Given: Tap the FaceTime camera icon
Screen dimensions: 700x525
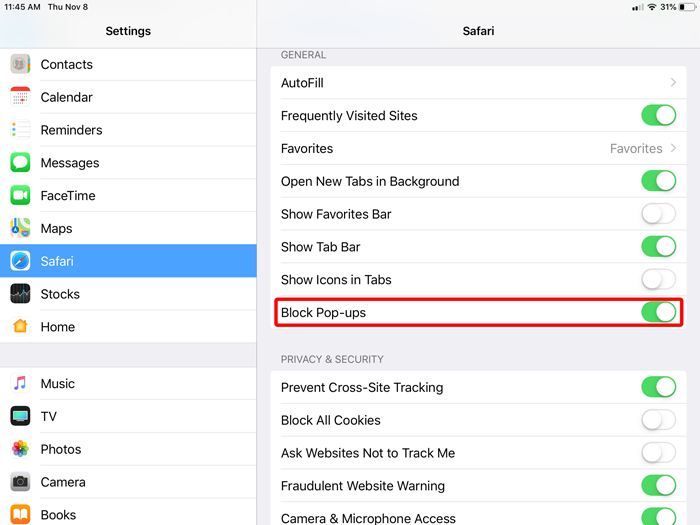Looking at the screenshot, I should (x=20, y=196).
